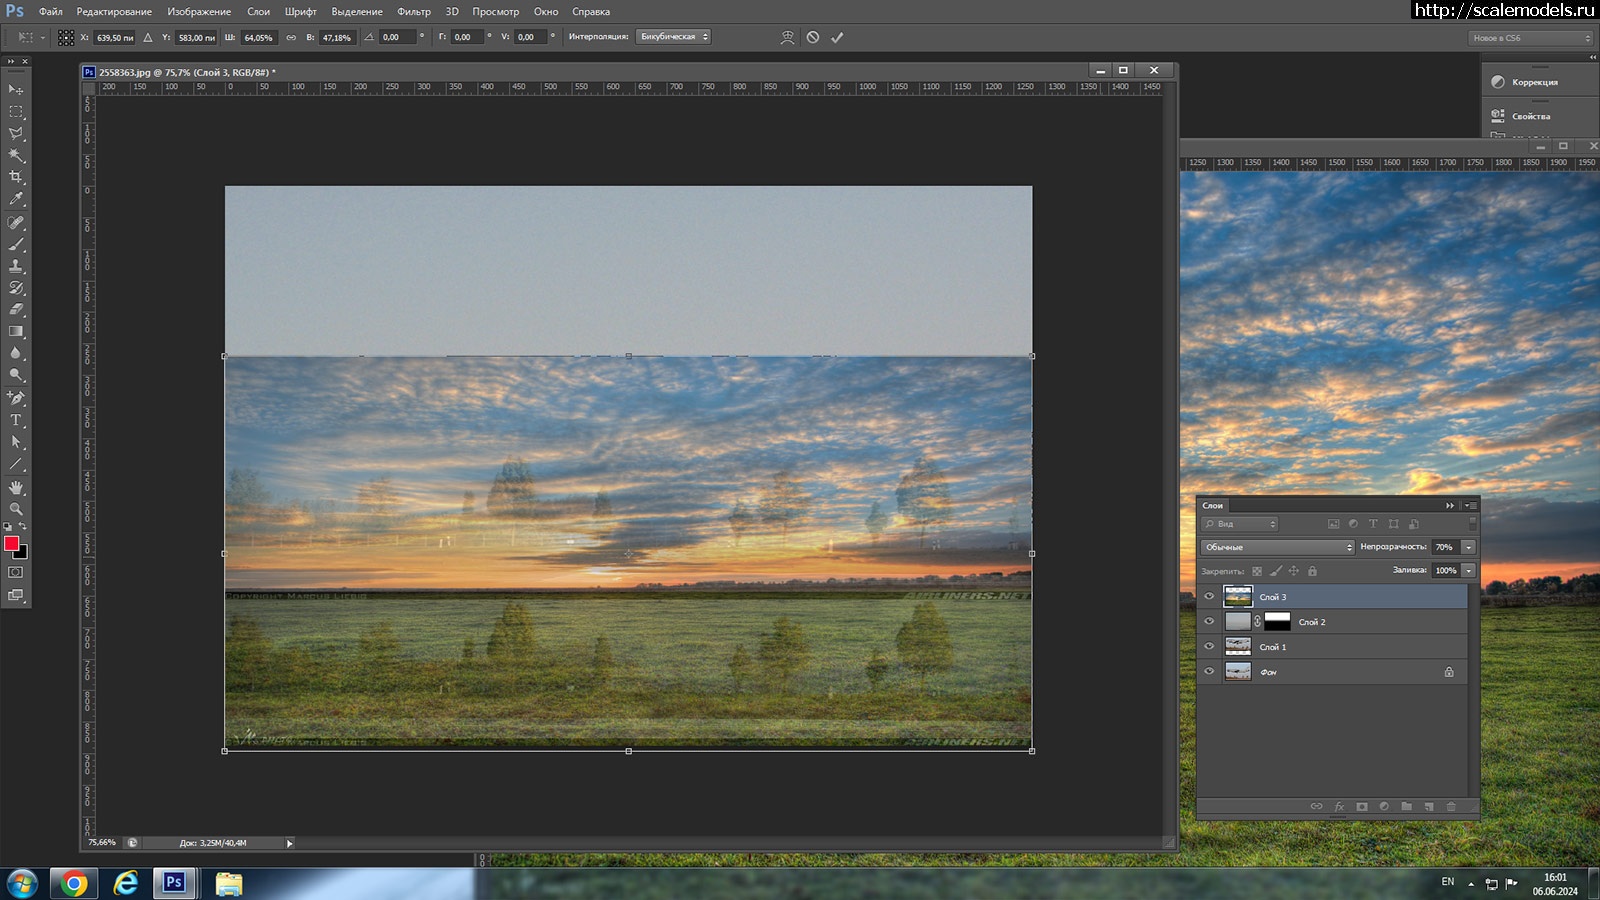Screen dimensions: 1600x900
Task: Select the Brush tool
Action: (x=16, y=245)
